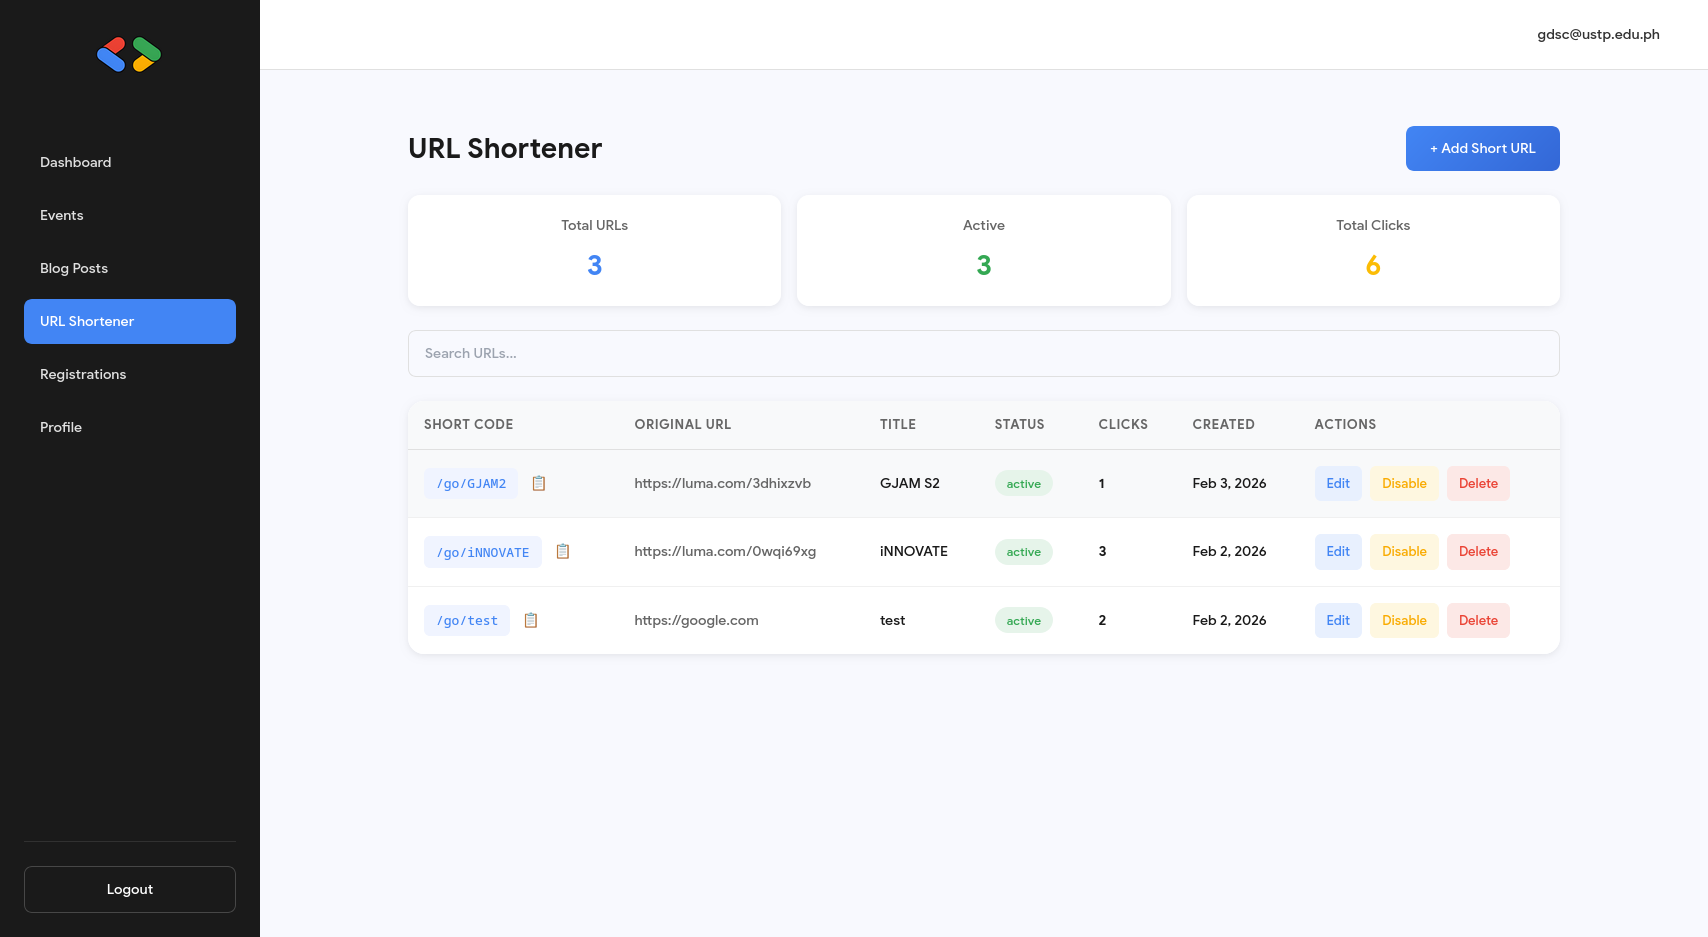Click the SHORT CODE column header
Image resolution: width=1708 pixels, height=937 pixels.
pyautogui.click(x=468, y=424)
